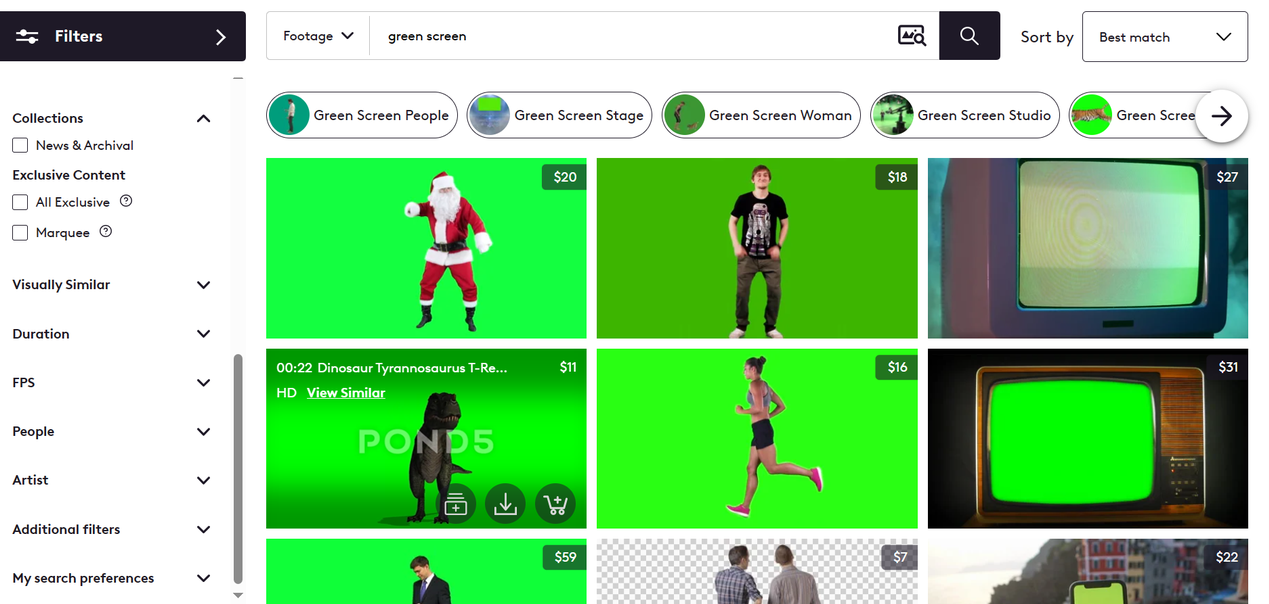Viewport: 1269px width, 604px height.
Task: Click the $18 price tag
Action: pyautogui.click(x=897, y=177)
